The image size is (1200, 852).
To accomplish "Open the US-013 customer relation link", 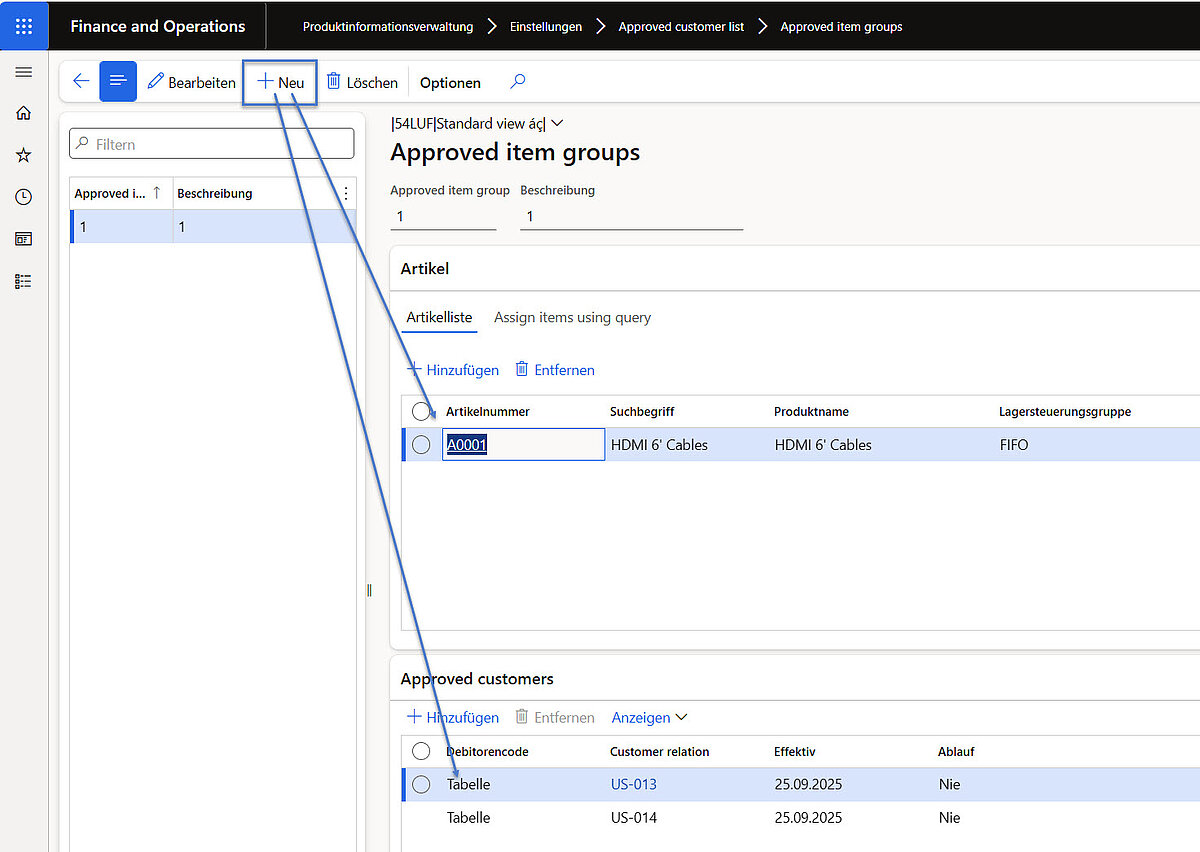I will click(x=634, y=784).
